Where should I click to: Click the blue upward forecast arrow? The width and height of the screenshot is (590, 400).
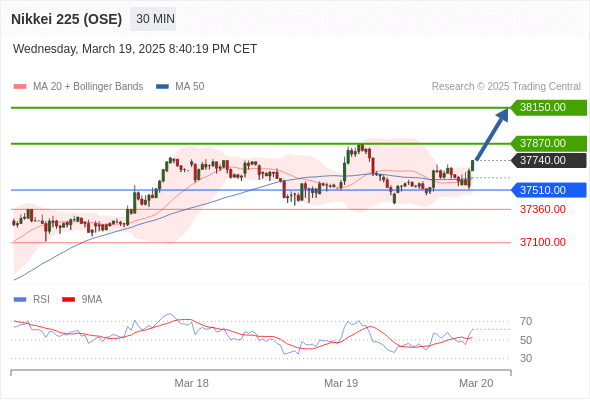492,134
